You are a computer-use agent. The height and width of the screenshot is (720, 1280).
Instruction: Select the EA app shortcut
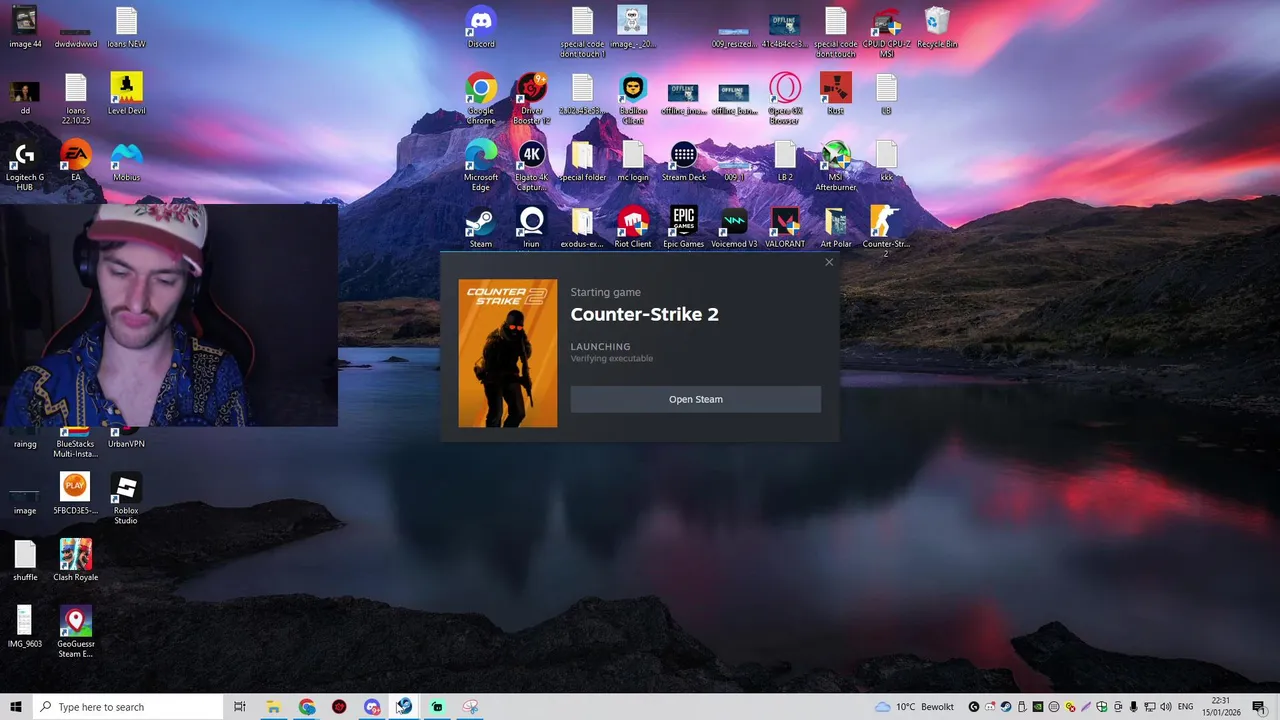pyautogui.click(x=75, y=161)
